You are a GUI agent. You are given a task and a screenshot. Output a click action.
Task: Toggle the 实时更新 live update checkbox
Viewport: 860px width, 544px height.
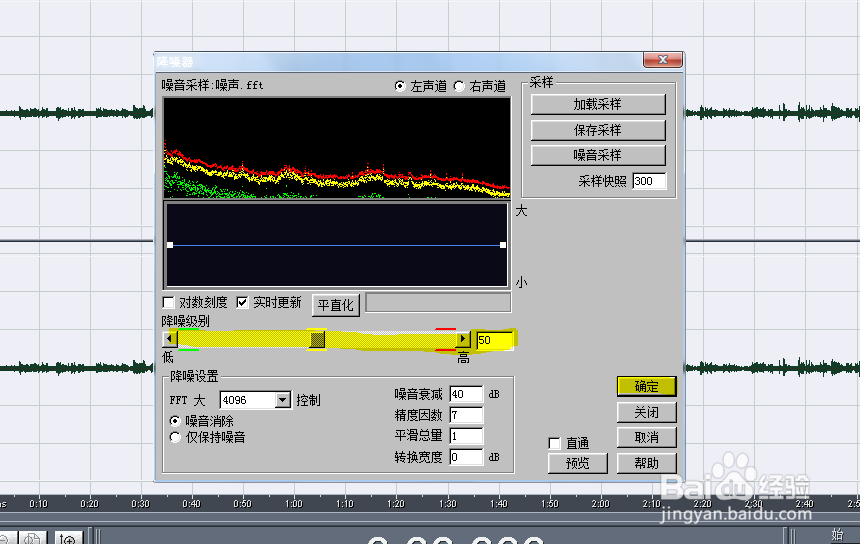[242, 303]
